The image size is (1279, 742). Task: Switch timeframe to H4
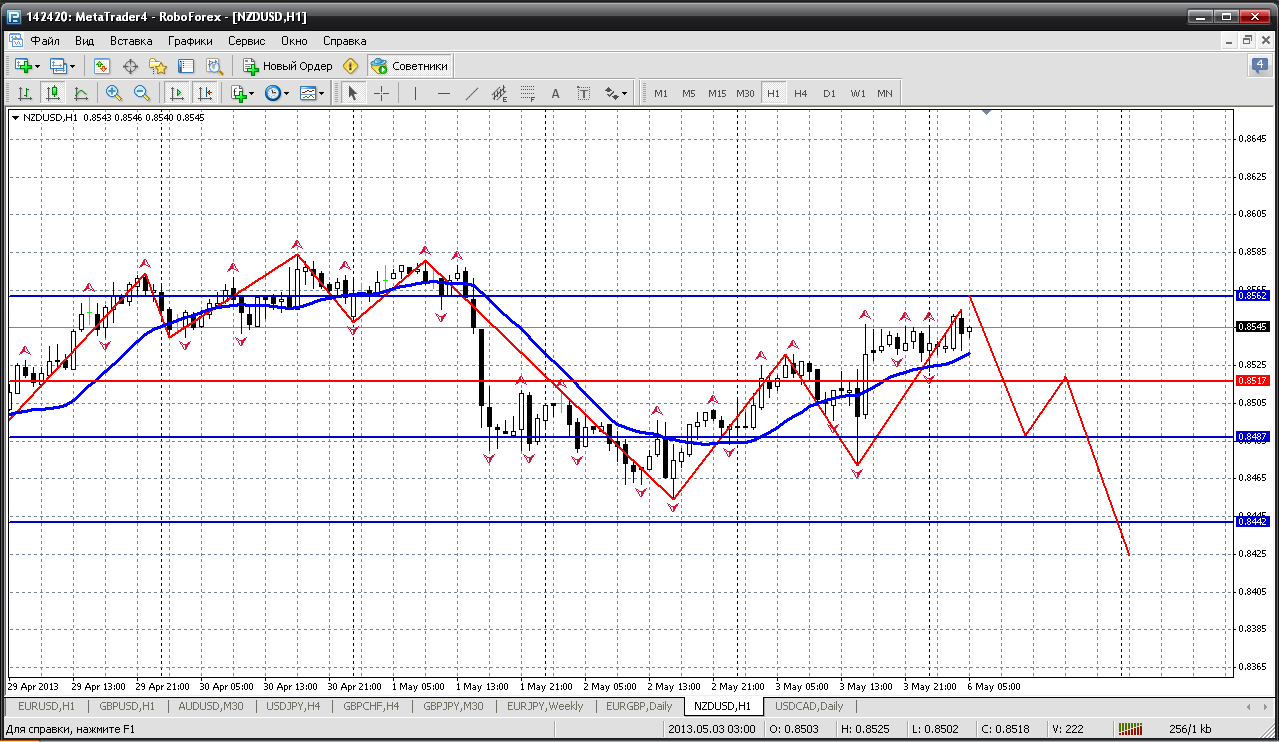pos(801,93)
